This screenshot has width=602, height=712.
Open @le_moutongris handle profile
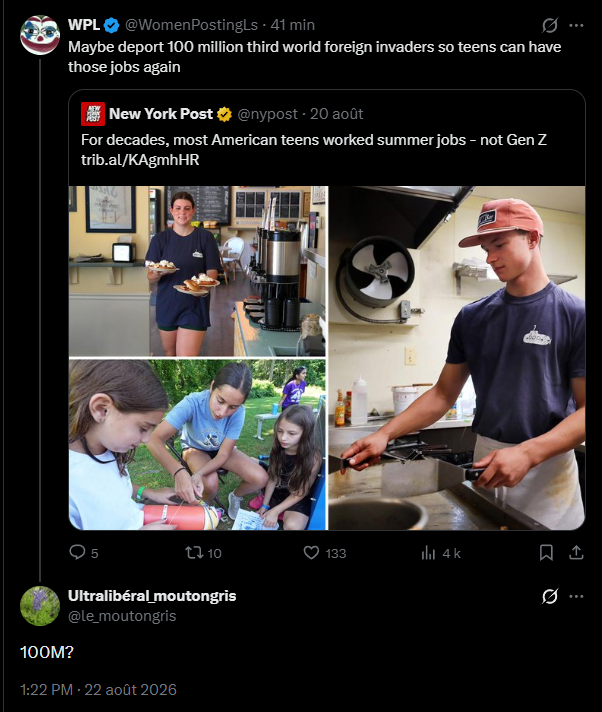click(x=122, y=616)
